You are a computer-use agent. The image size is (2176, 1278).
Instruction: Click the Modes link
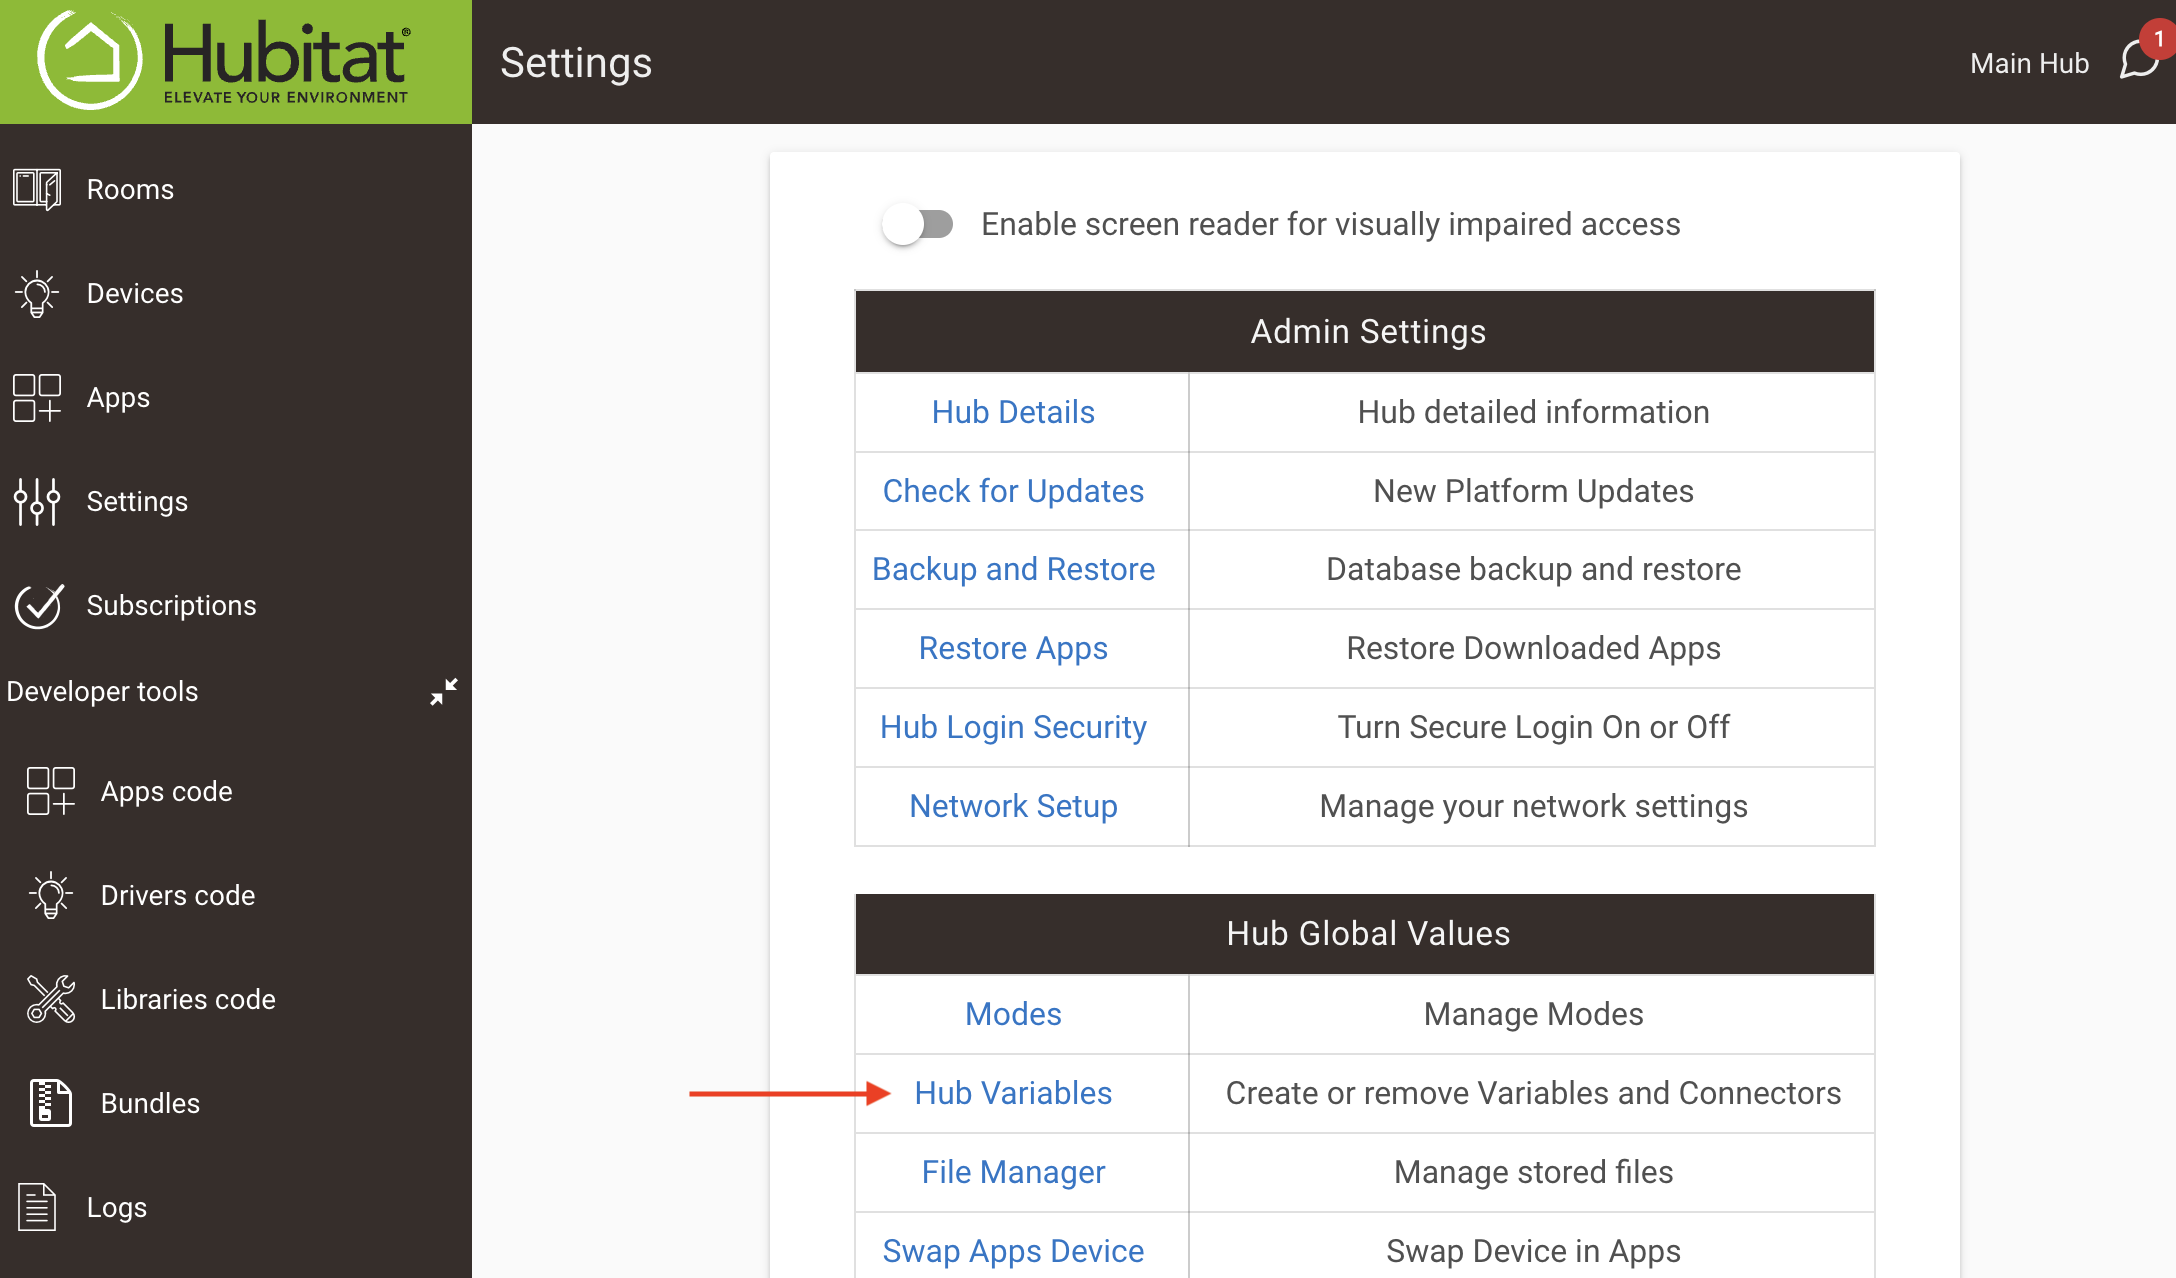pyautogui.click(x=1013, y=1014)
